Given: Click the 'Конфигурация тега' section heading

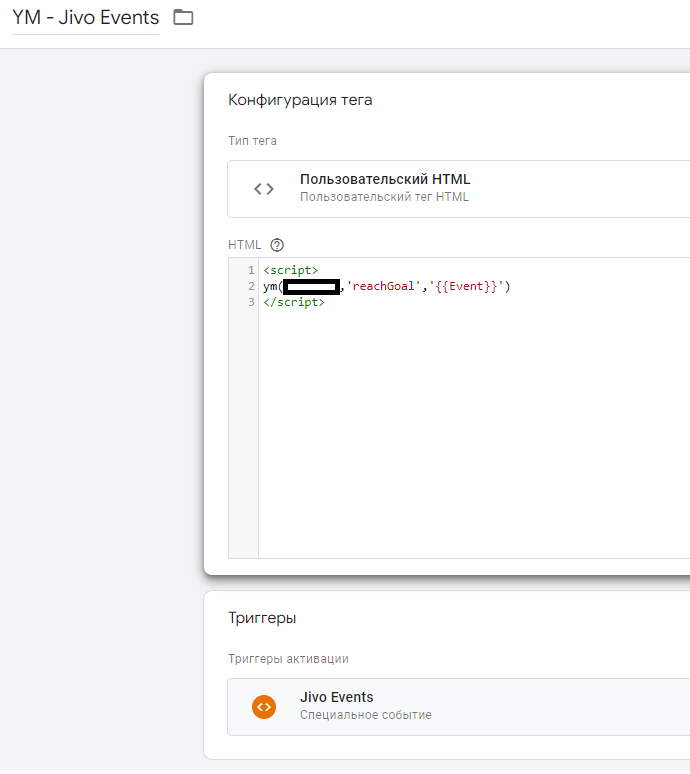Looking at the screenshot, I should pyautogui.click(x=300, y=100).
